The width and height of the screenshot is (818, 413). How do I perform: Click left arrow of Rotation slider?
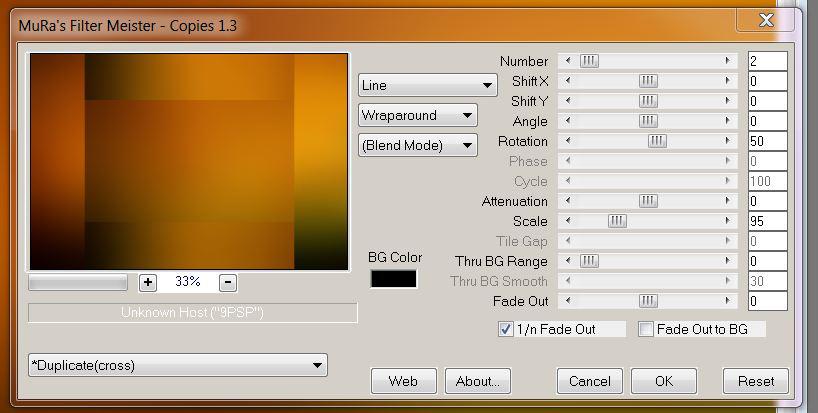click(x=568, y=141)
